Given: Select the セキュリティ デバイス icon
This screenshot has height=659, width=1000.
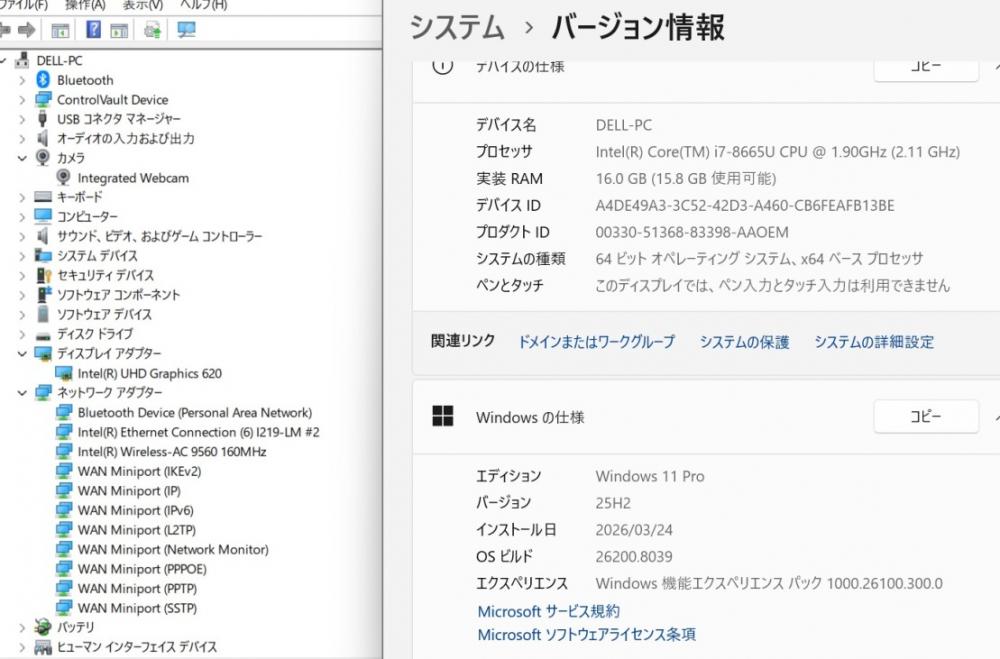Looking at the screenshot, I should [x=43, y=275].
